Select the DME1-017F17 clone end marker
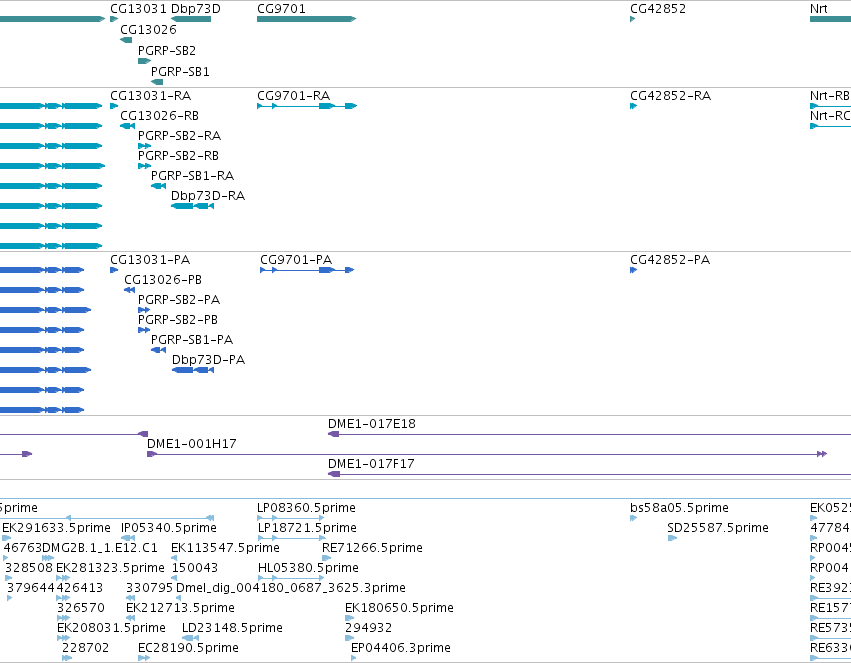Image resolution: width=851 pixels, height=663 pixels. [334, 474]
